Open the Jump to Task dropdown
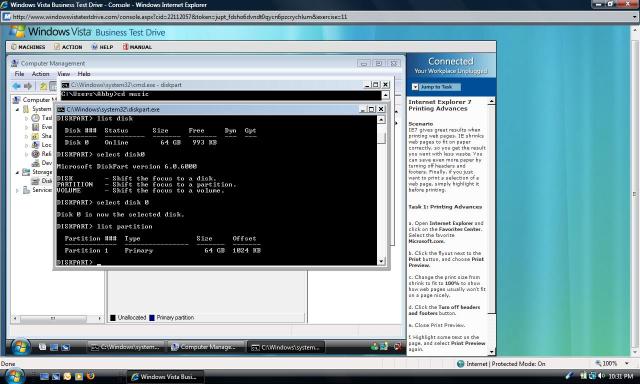The width and height of the screenshot is (640, 384). pos(415,87)
